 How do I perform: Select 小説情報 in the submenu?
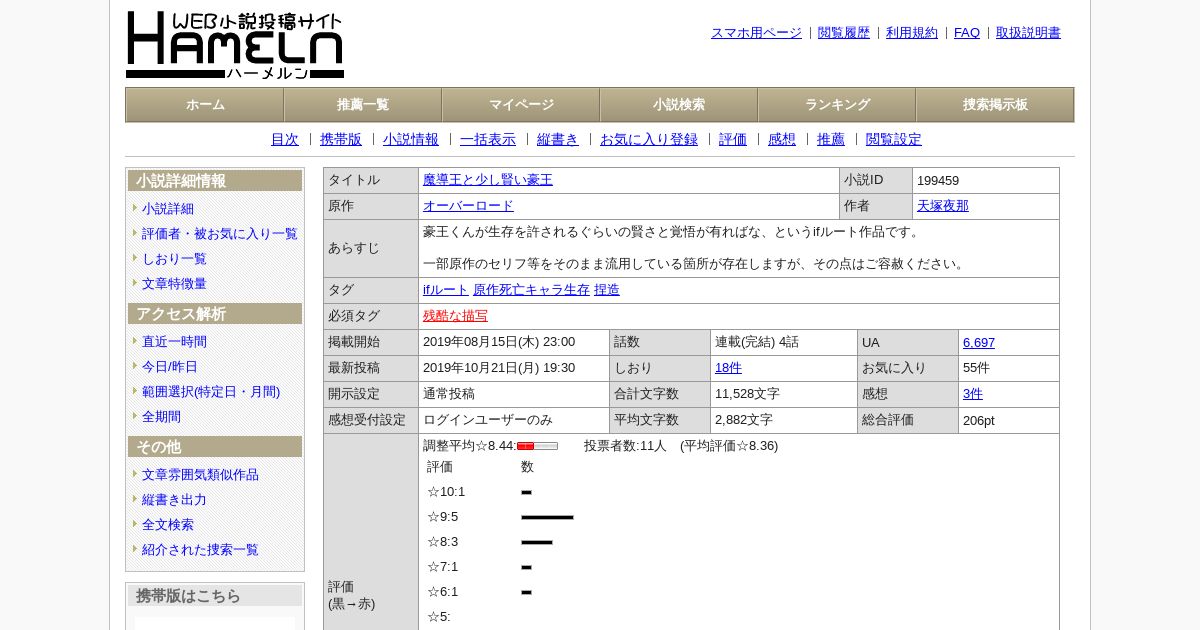click(411, 140)
